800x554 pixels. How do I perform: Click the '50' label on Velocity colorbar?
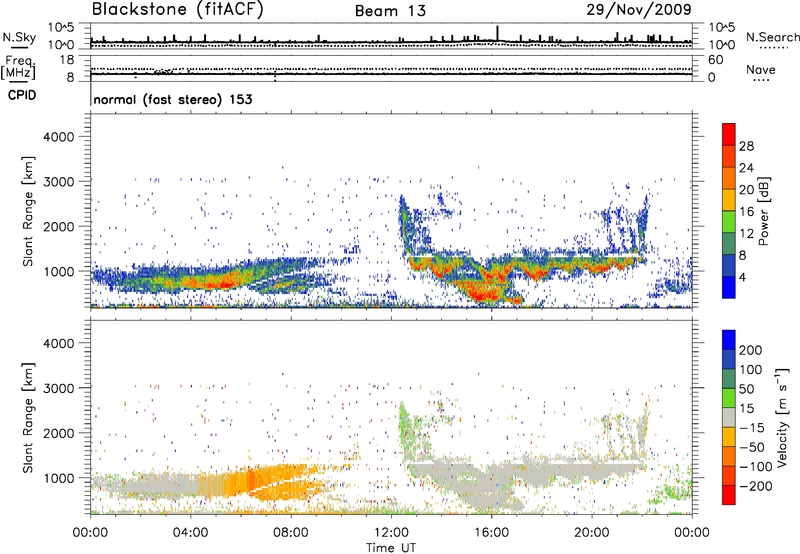[747, 389]
